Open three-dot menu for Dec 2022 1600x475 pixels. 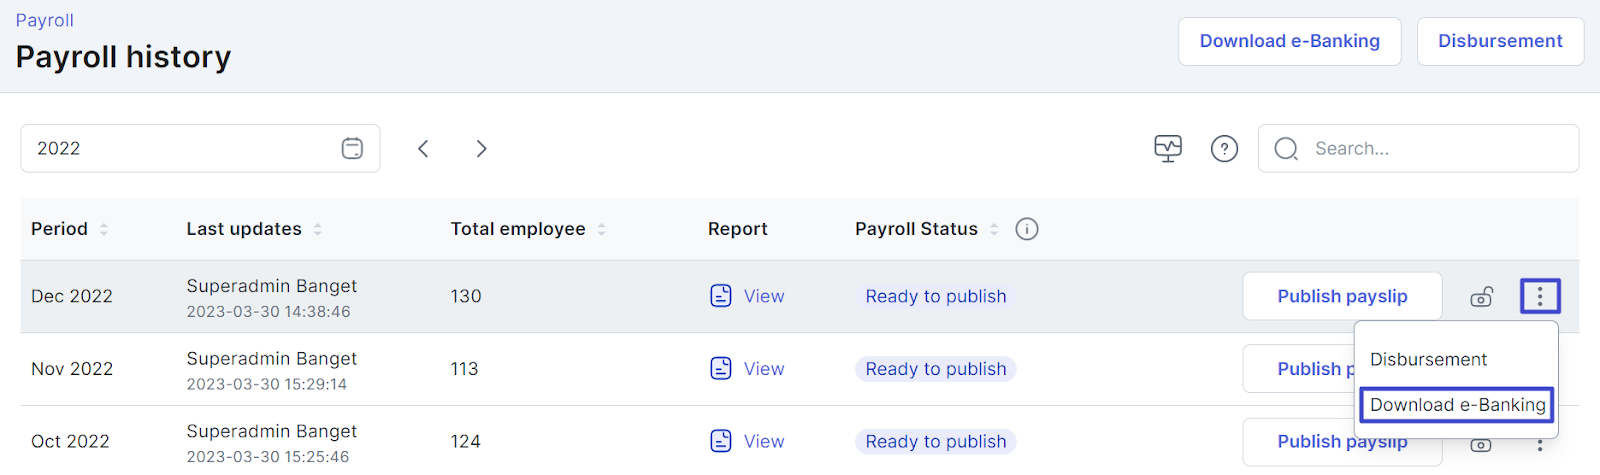(1539, 296)
